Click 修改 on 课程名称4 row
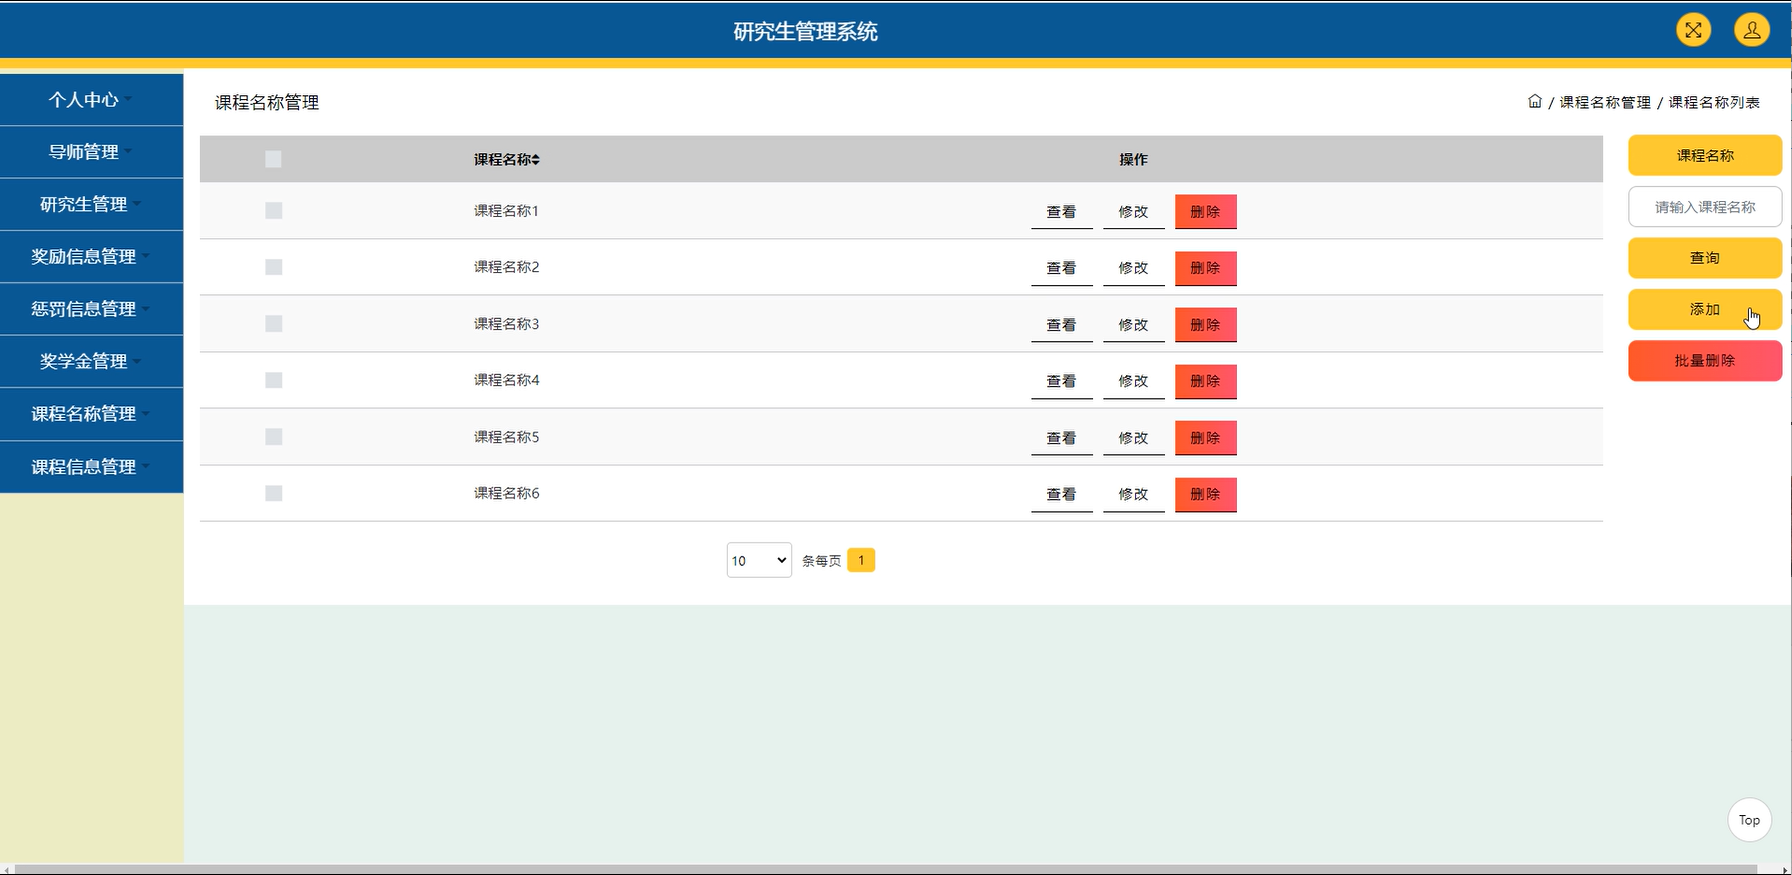1792x875 pixels. (1133, 381)
